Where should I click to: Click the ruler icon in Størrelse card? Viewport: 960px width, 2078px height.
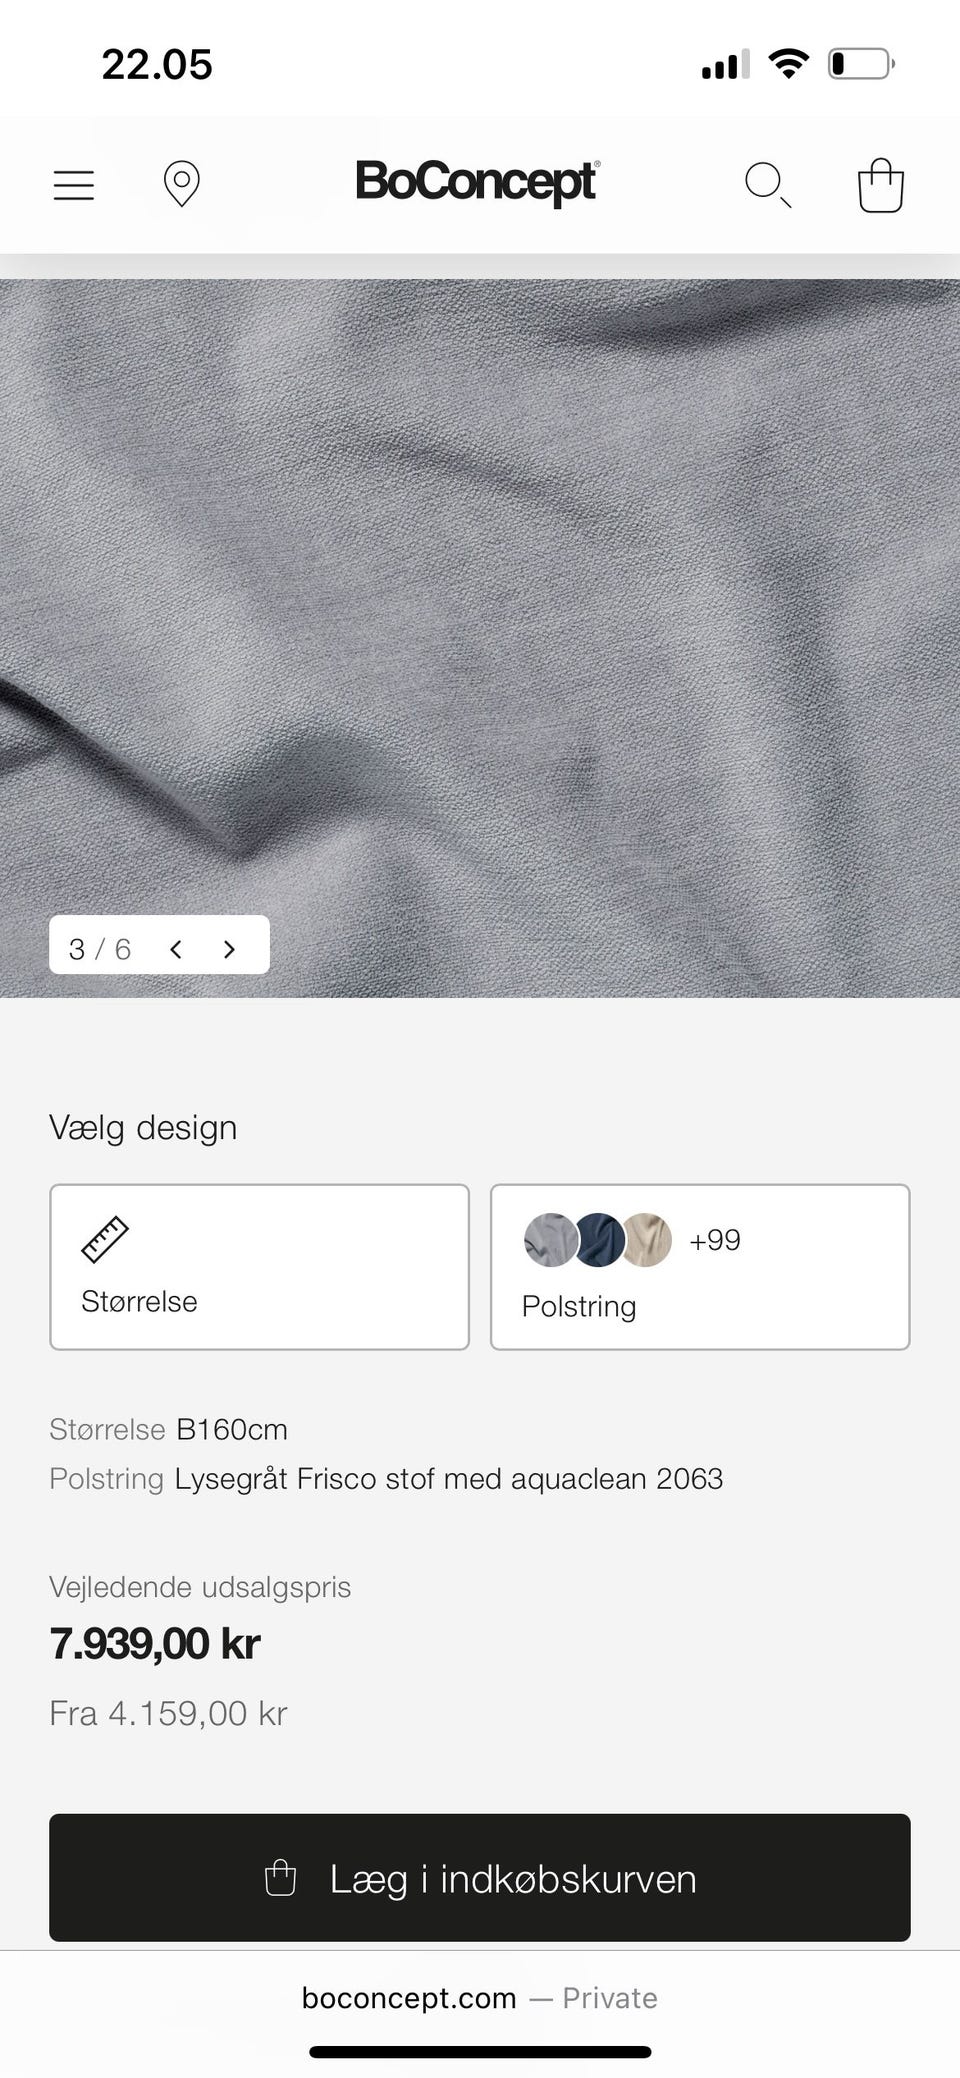(105, 1239)
